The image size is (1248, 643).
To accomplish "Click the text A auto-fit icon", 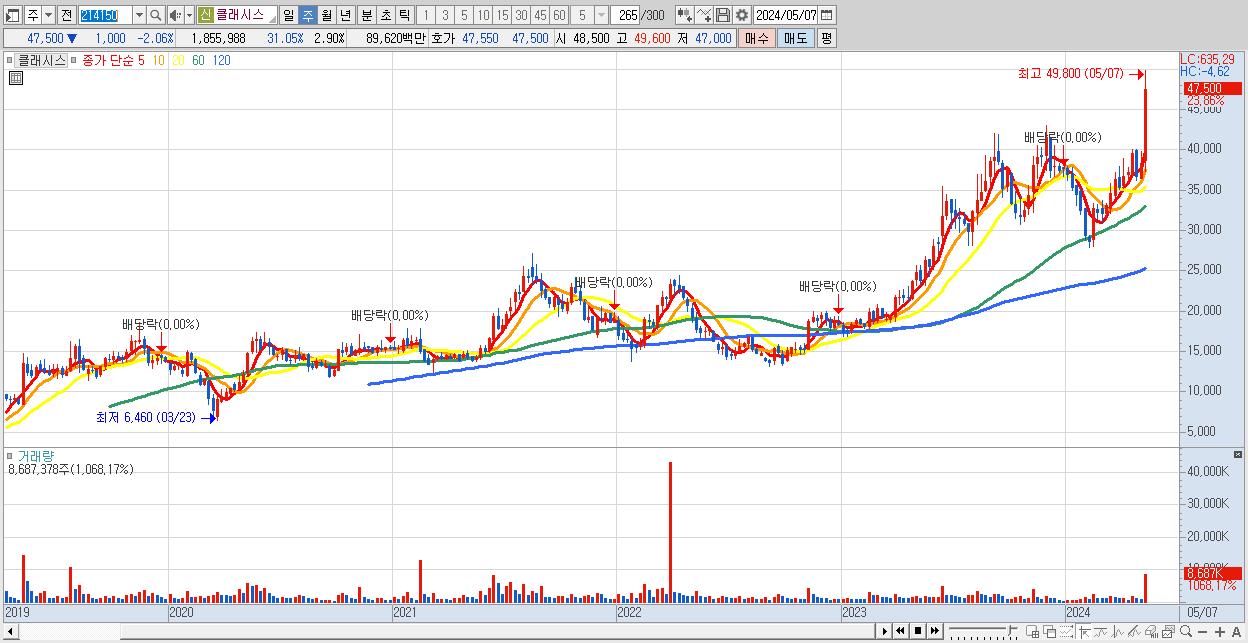I will coord(1236,632).
